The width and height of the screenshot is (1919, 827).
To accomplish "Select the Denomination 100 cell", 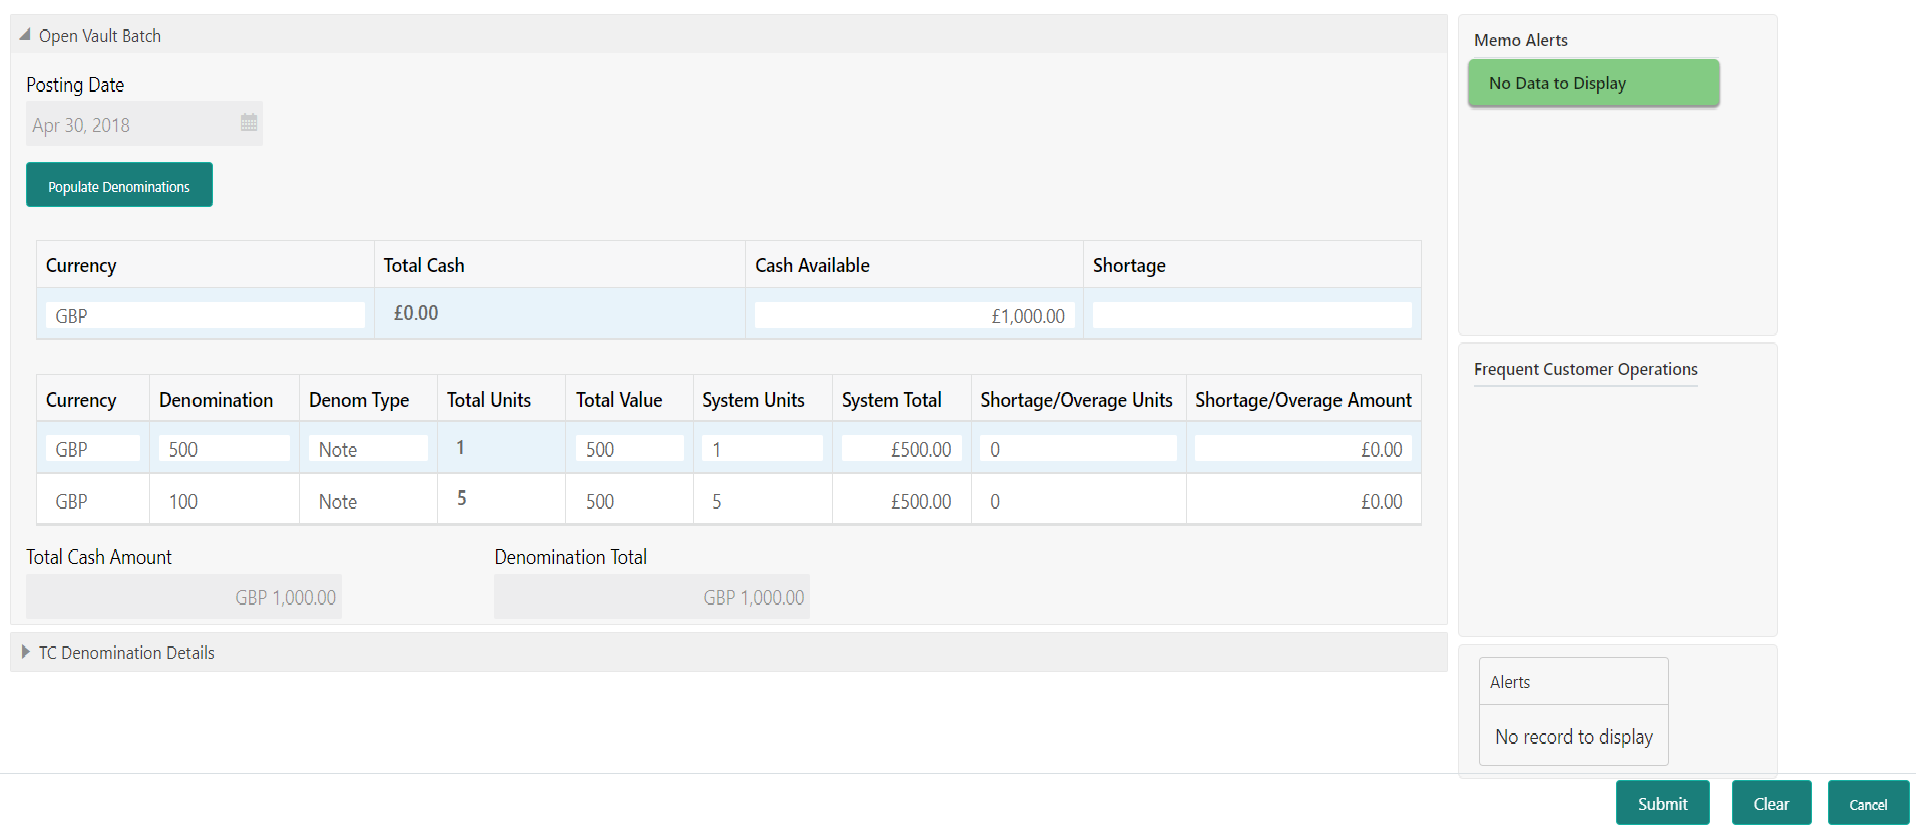I will (224, 500).
